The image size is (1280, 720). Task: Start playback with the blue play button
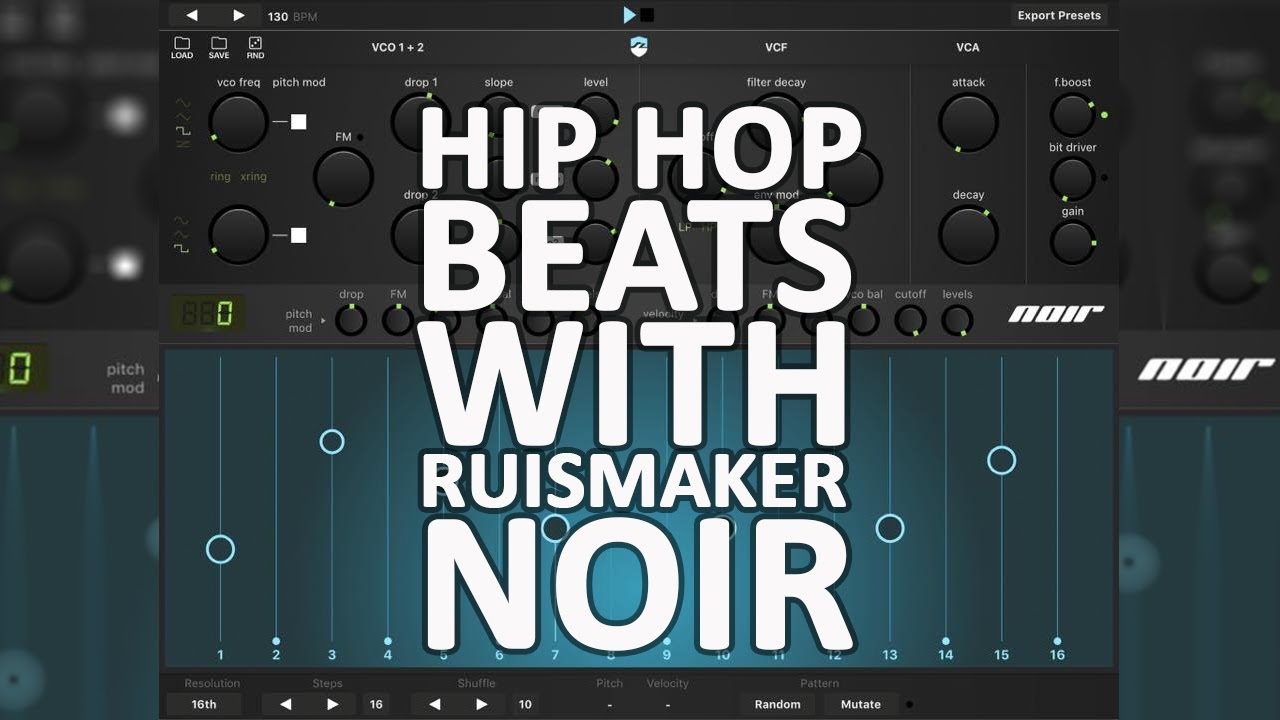click(x=629, y=15)
